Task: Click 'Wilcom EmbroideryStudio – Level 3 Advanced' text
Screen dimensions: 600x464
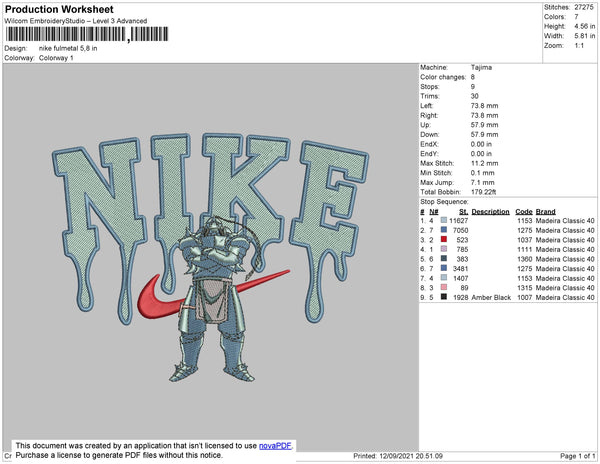Action: (76, 21)
